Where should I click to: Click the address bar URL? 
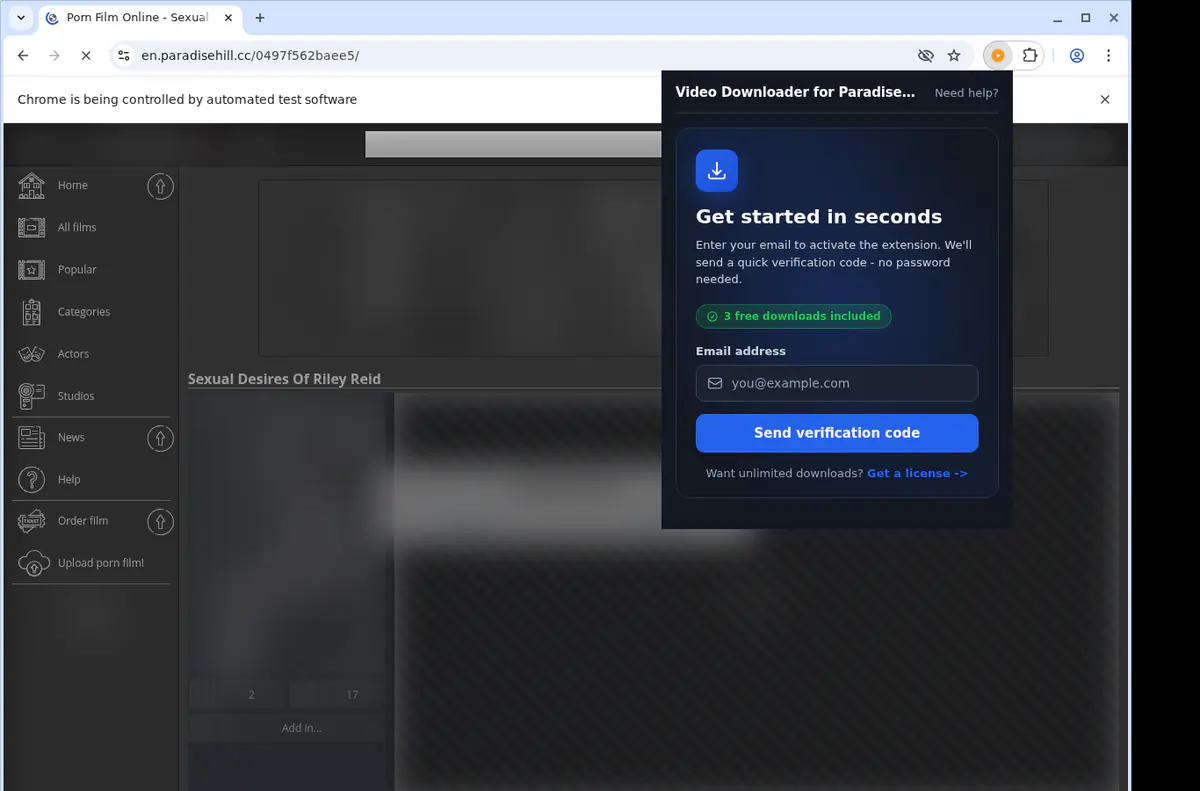click(x=250, y=56)
